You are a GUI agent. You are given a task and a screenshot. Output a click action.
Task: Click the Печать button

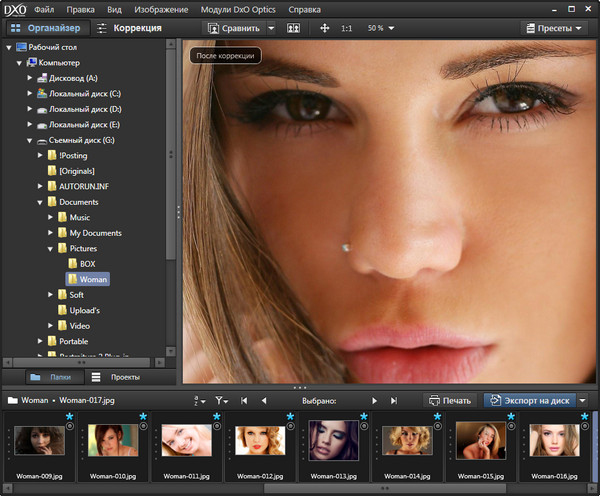(x=448, y=400)
